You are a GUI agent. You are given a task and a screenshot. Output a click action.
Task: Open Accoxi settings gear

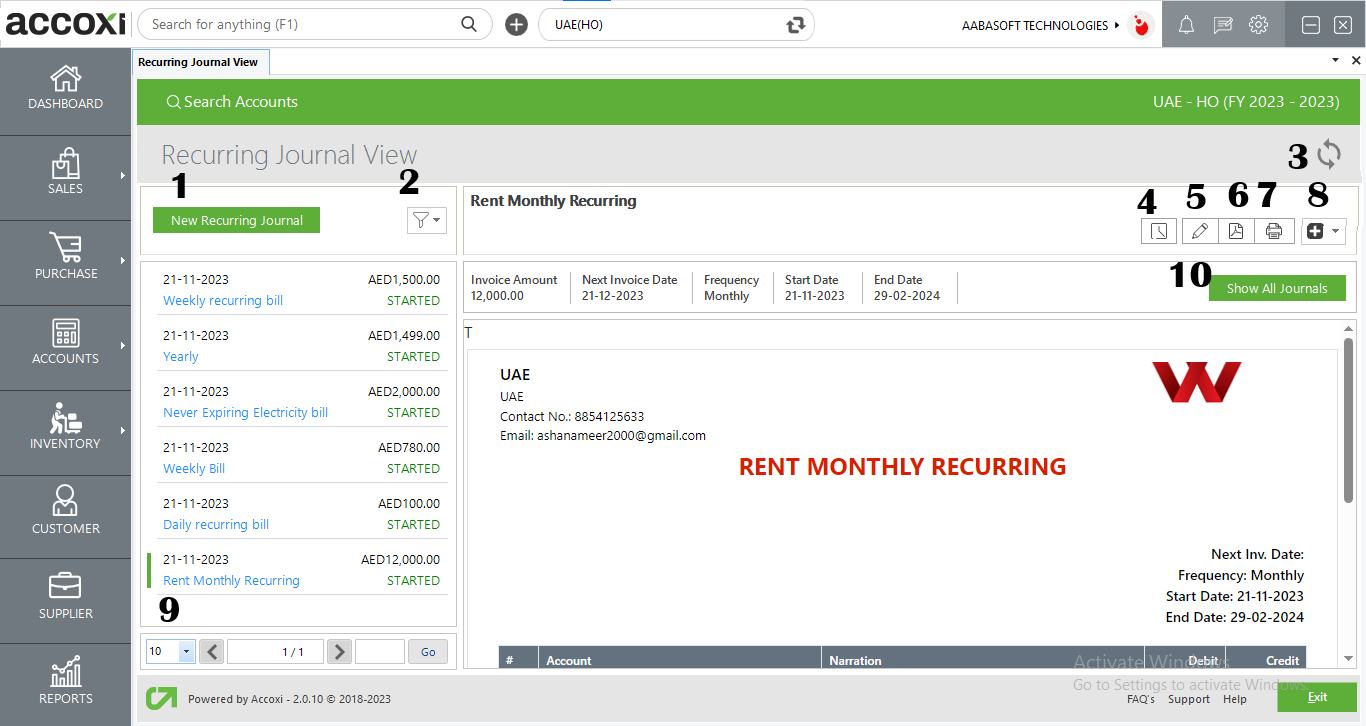(1258, 24)
